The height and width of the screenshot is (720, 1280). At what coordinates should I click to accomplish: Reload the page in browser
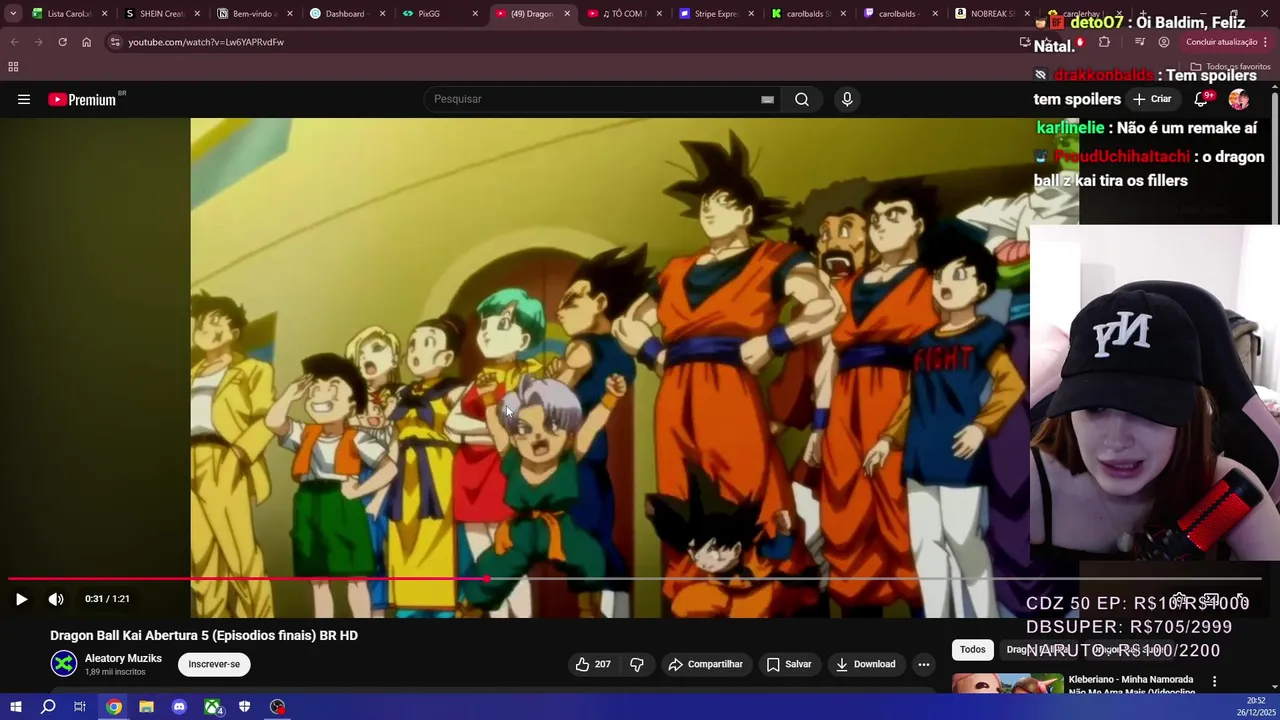(x=62, y=42)
